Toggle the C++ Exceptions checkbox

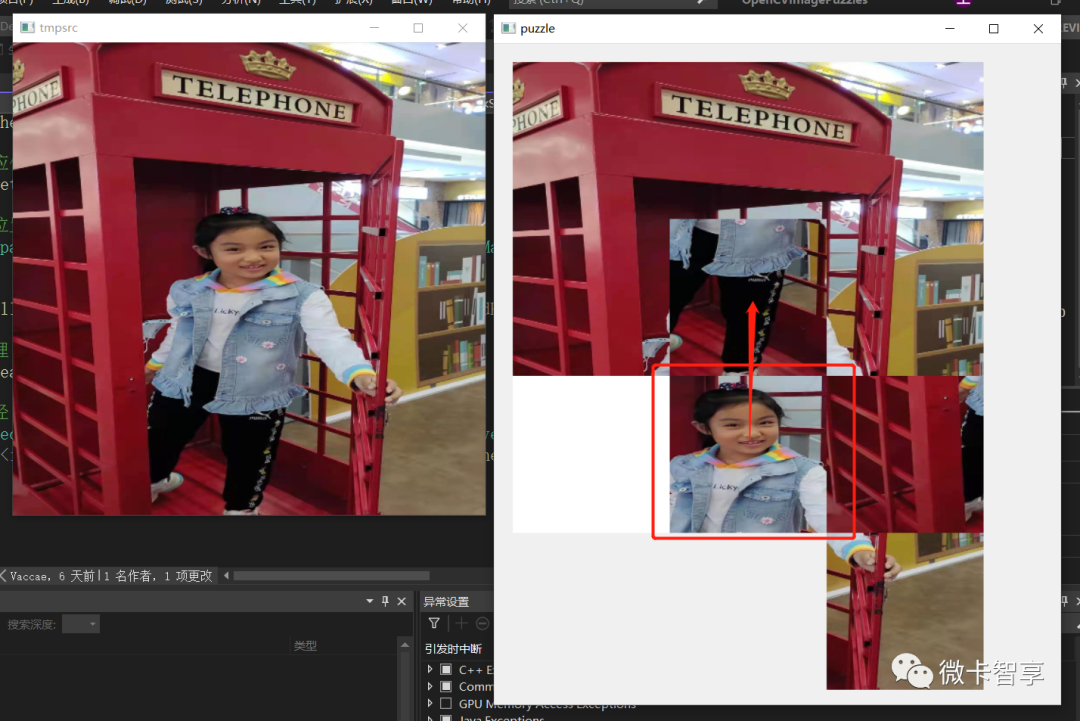coord(446,668)
